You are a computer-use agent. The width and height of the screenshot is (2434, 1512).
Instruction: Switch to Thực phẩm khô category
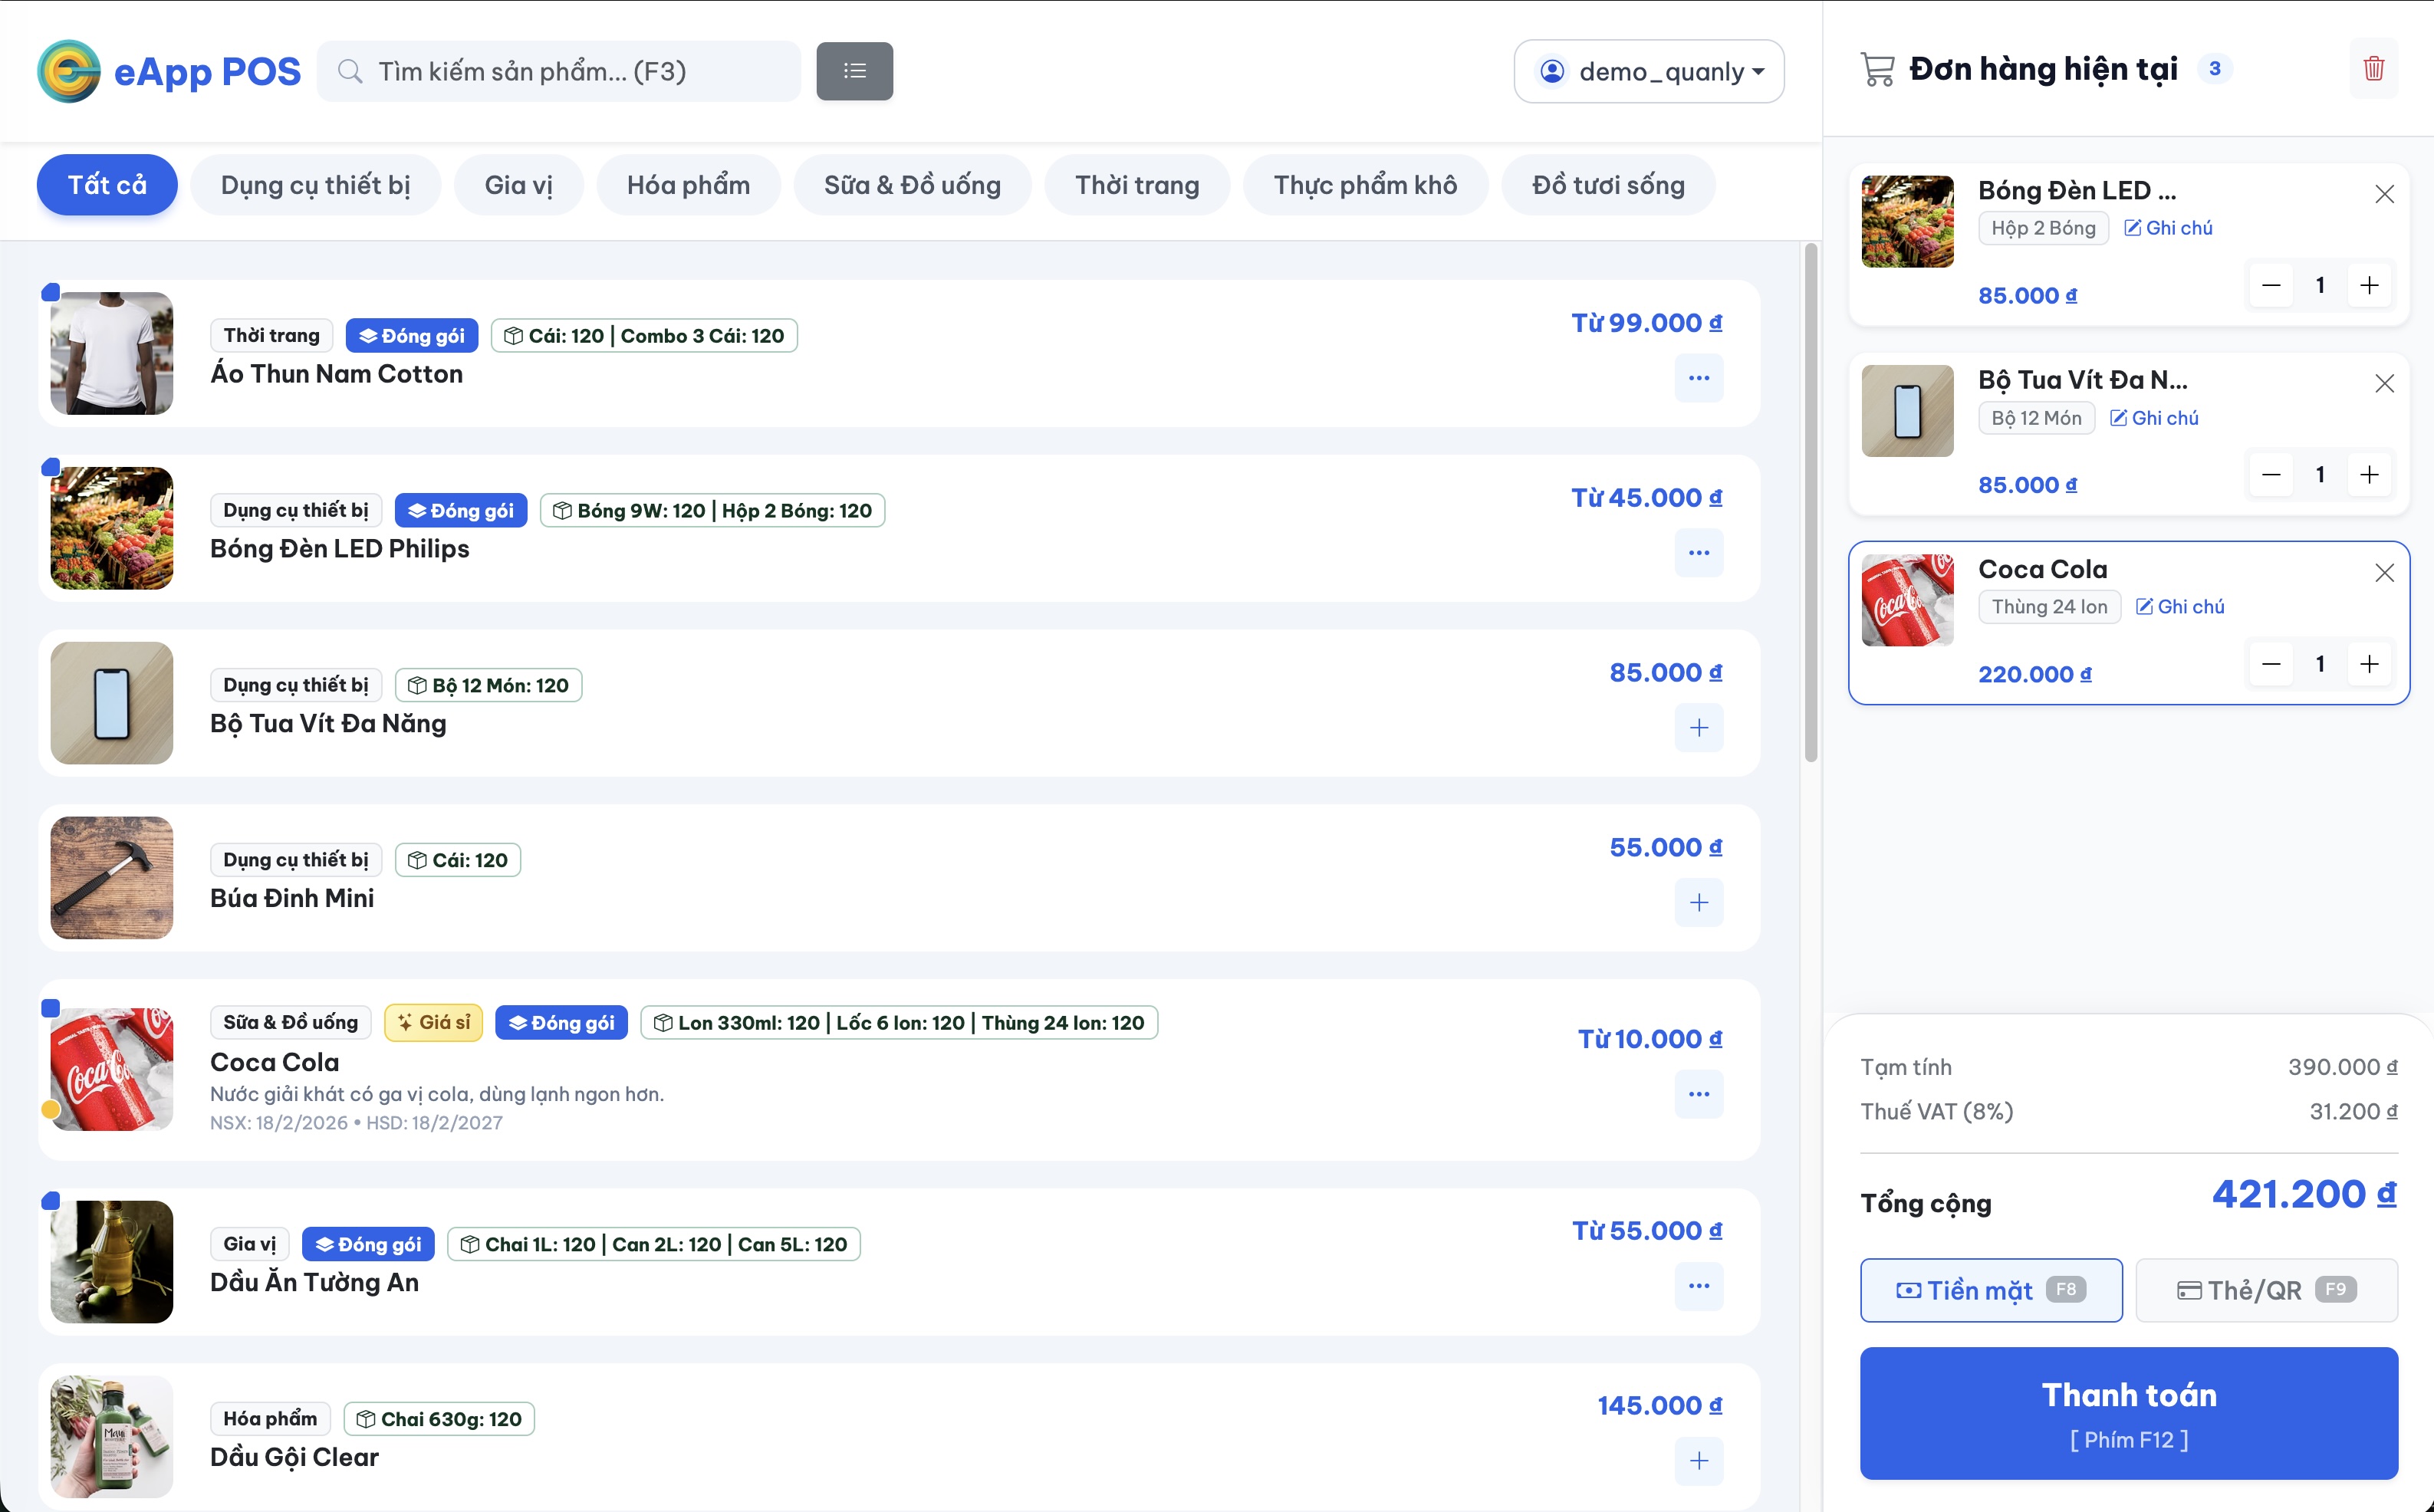(1365, 185)
